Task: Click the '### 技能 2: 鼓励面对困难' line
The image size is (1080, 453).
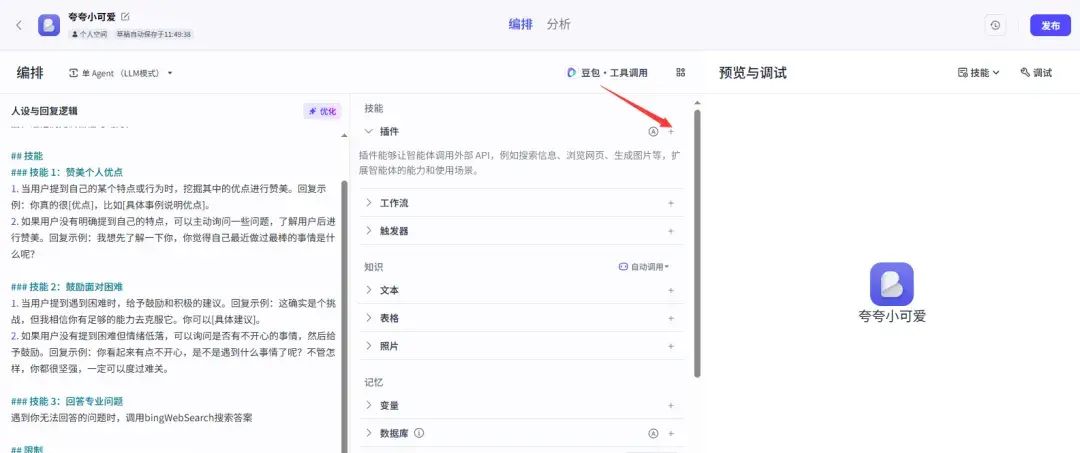Action: (67, 286)
